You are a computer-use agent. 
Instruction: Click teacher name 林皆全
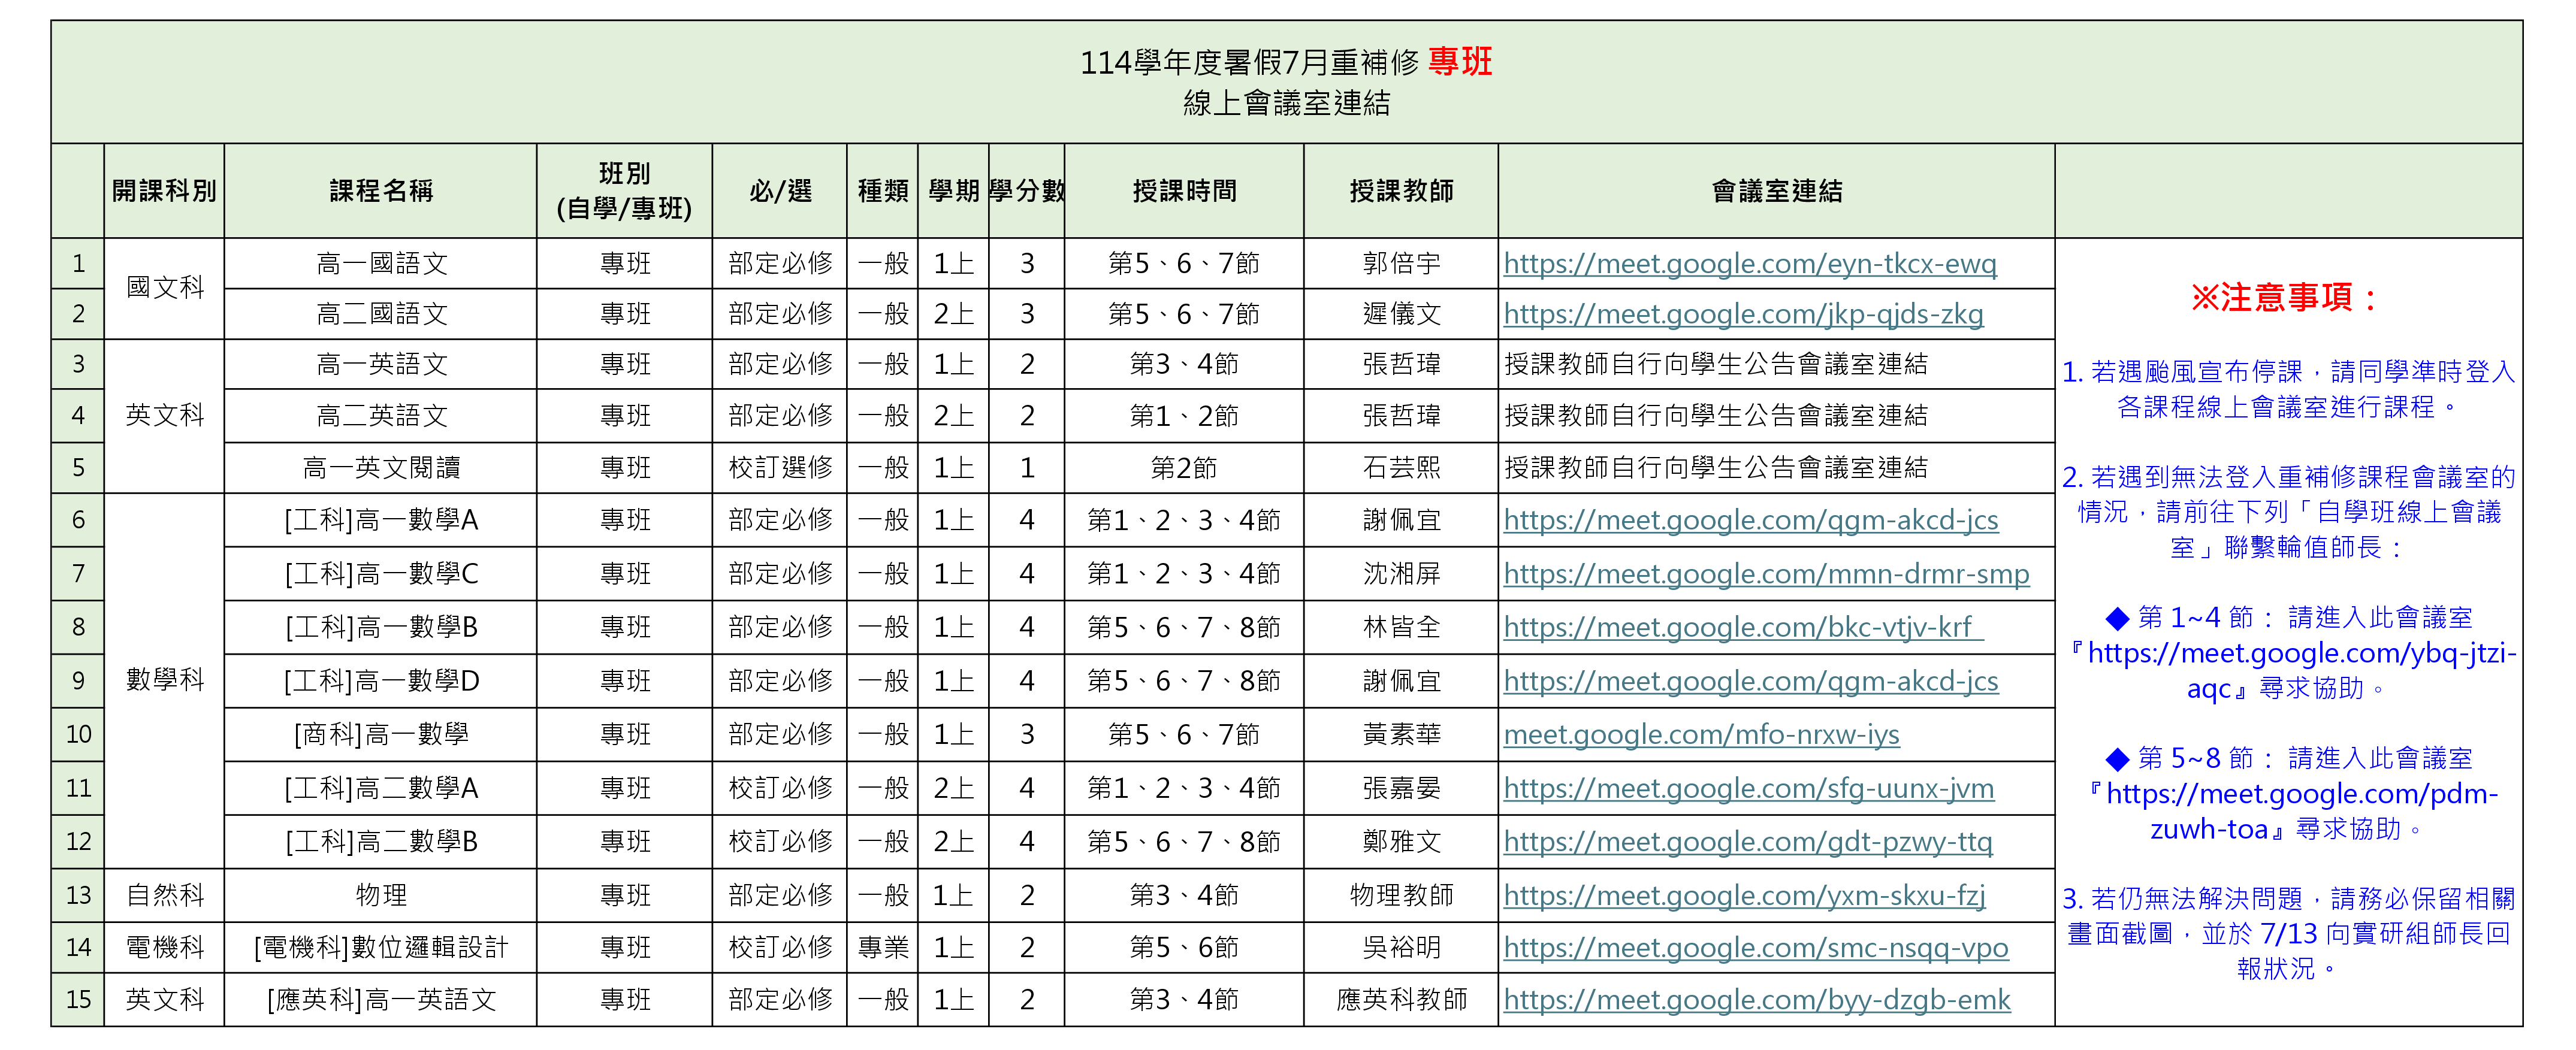click(x=1401, y=627)
